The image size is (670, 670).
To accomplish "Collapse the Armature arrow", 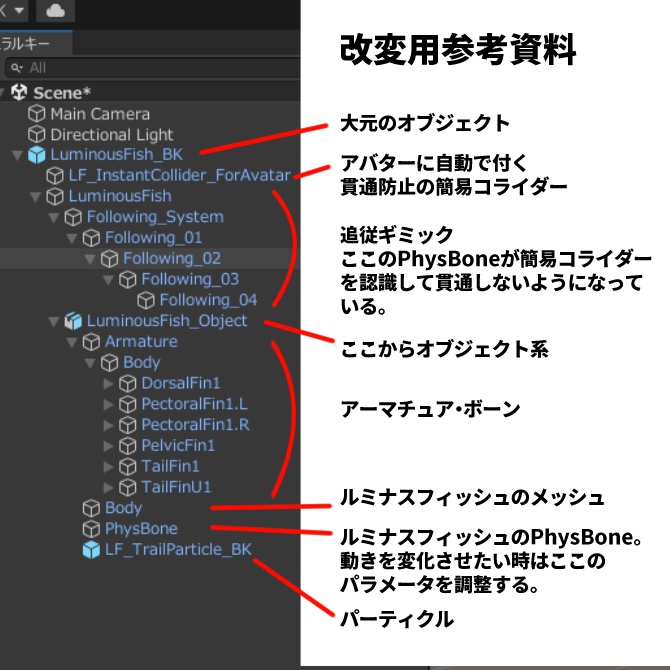I will (x=72, y=342).
